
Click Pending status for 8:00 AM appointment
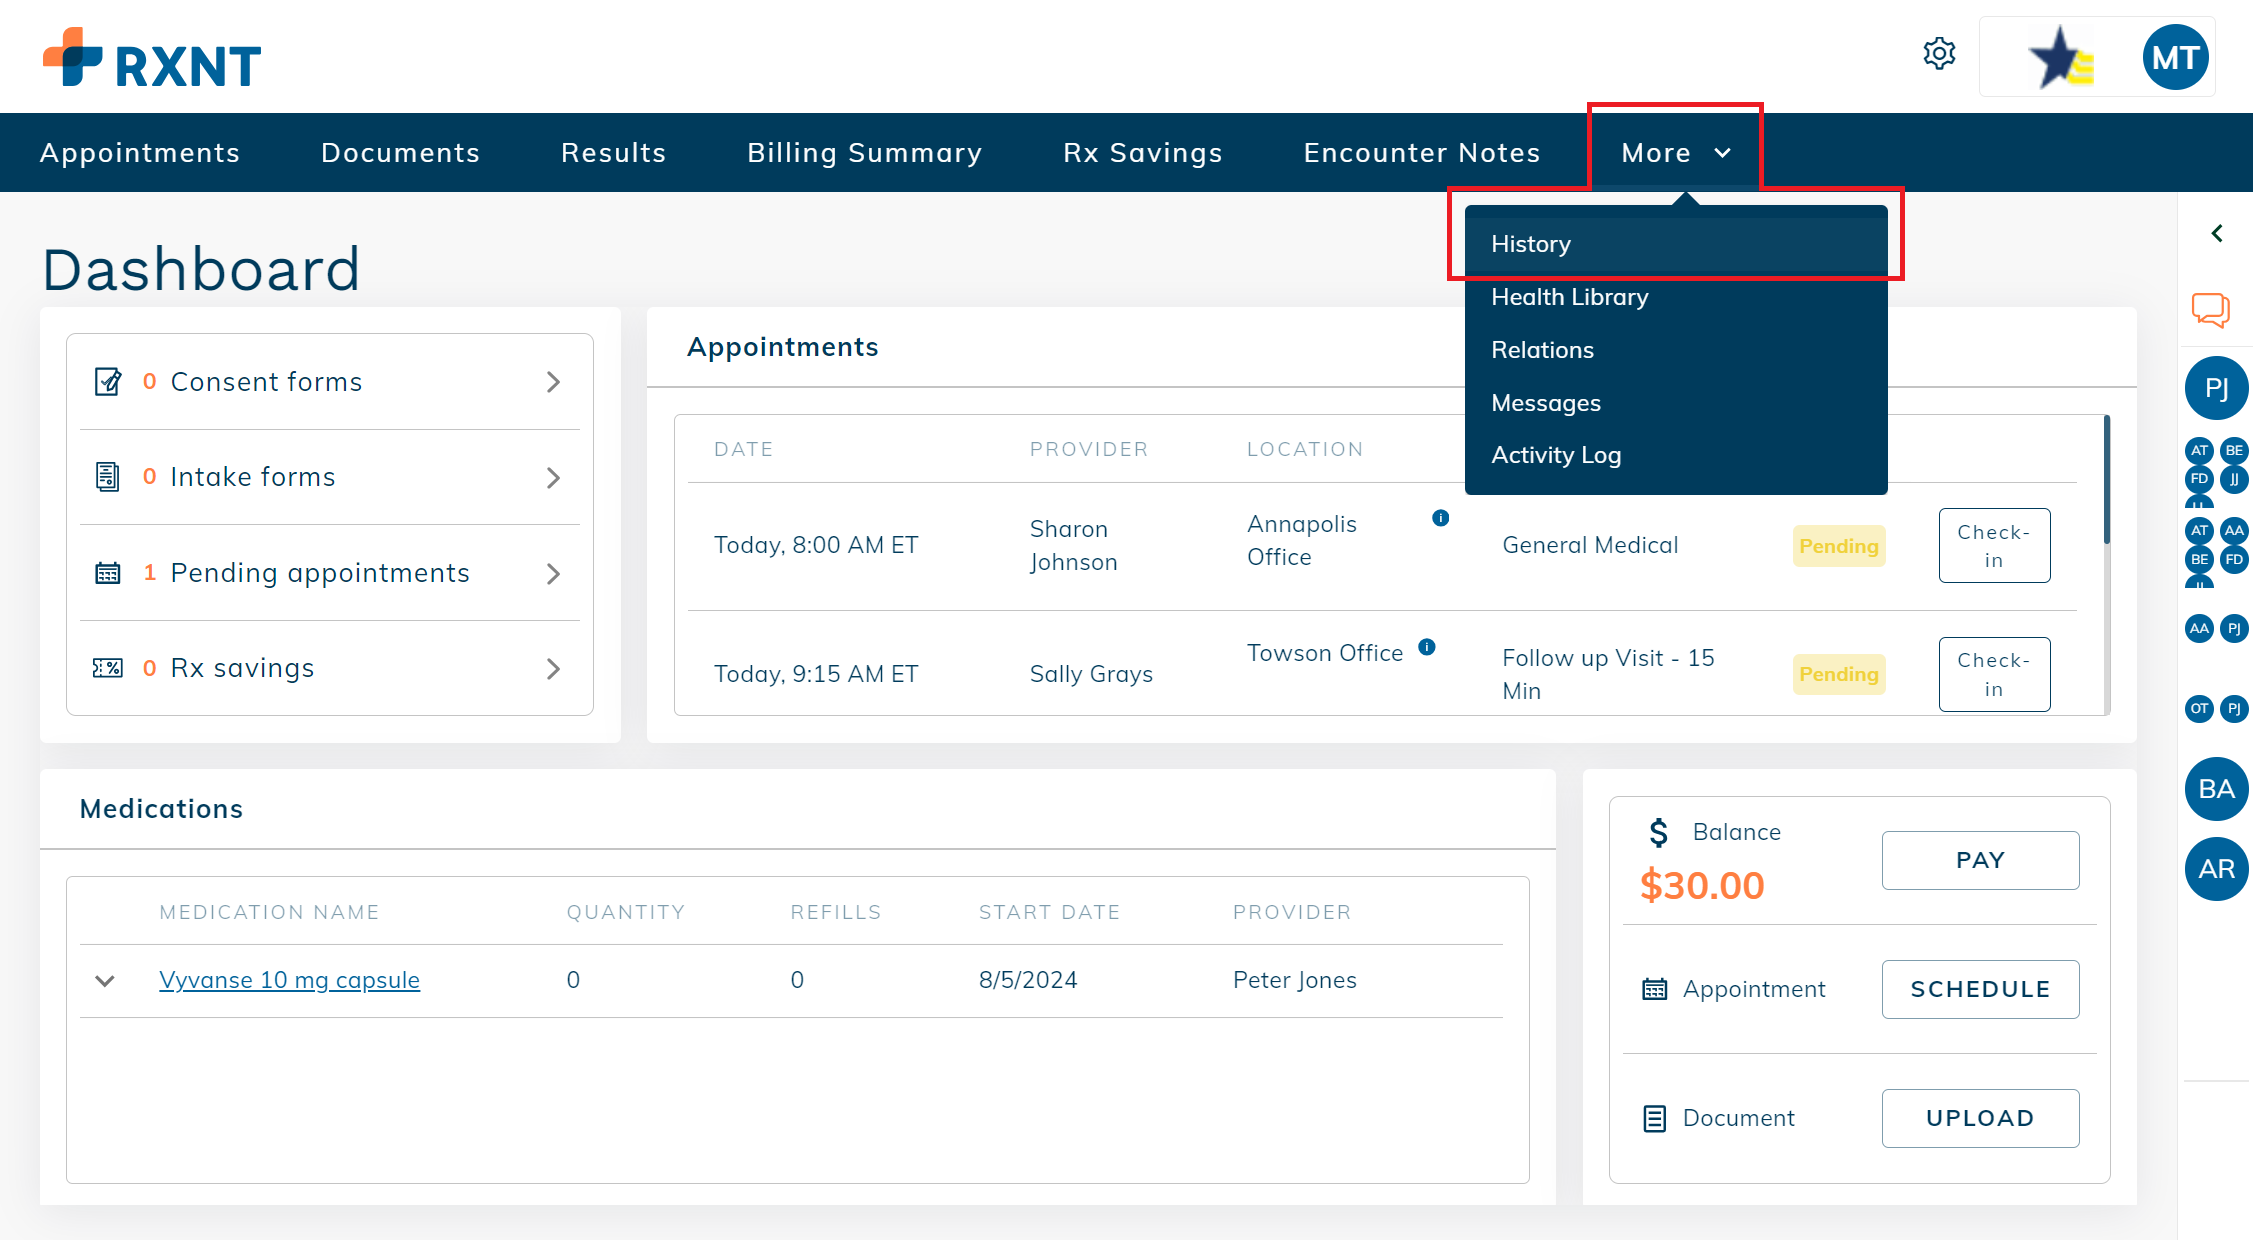tap(1839, 546)
